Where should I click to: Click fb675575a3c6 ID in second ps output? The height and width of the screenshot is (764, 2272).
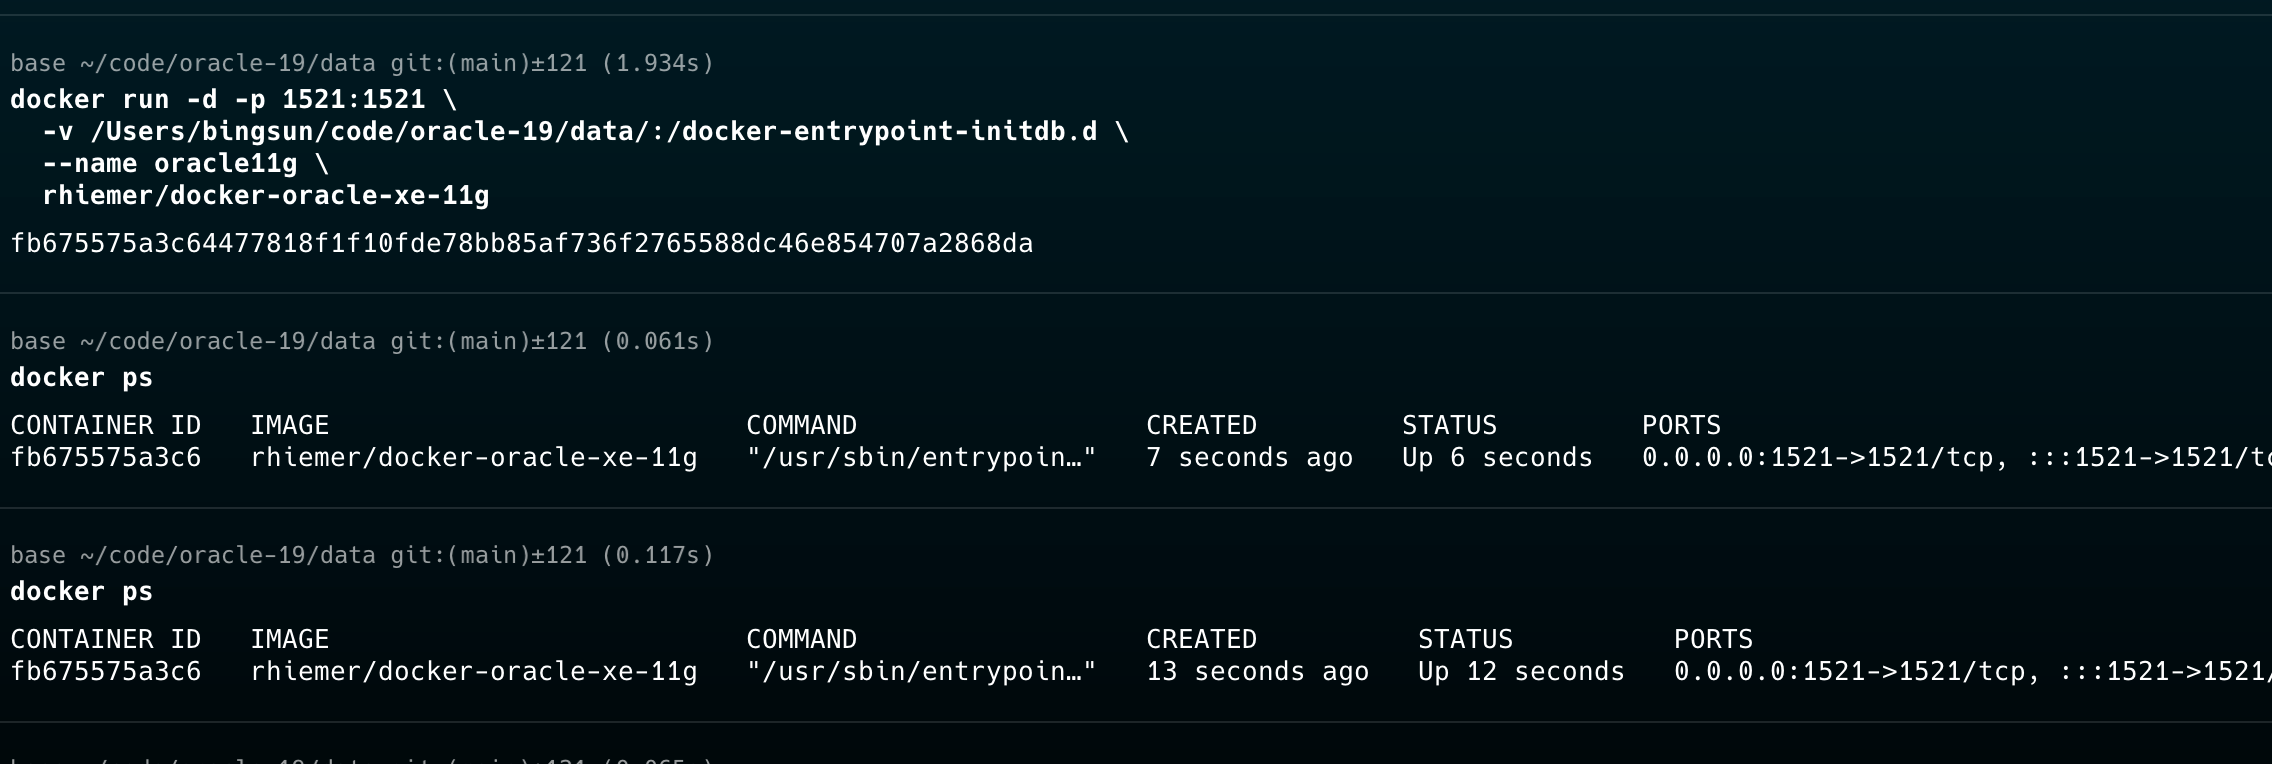(106, 672)
